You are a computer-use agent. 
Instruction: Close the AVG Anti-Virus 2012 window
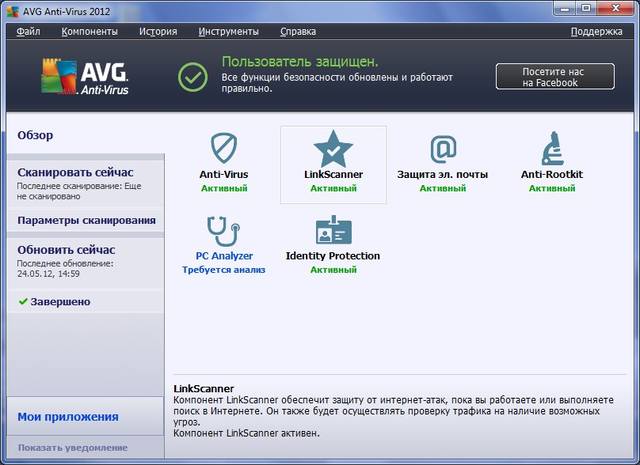pyautogui.click(x=616, y=8)
